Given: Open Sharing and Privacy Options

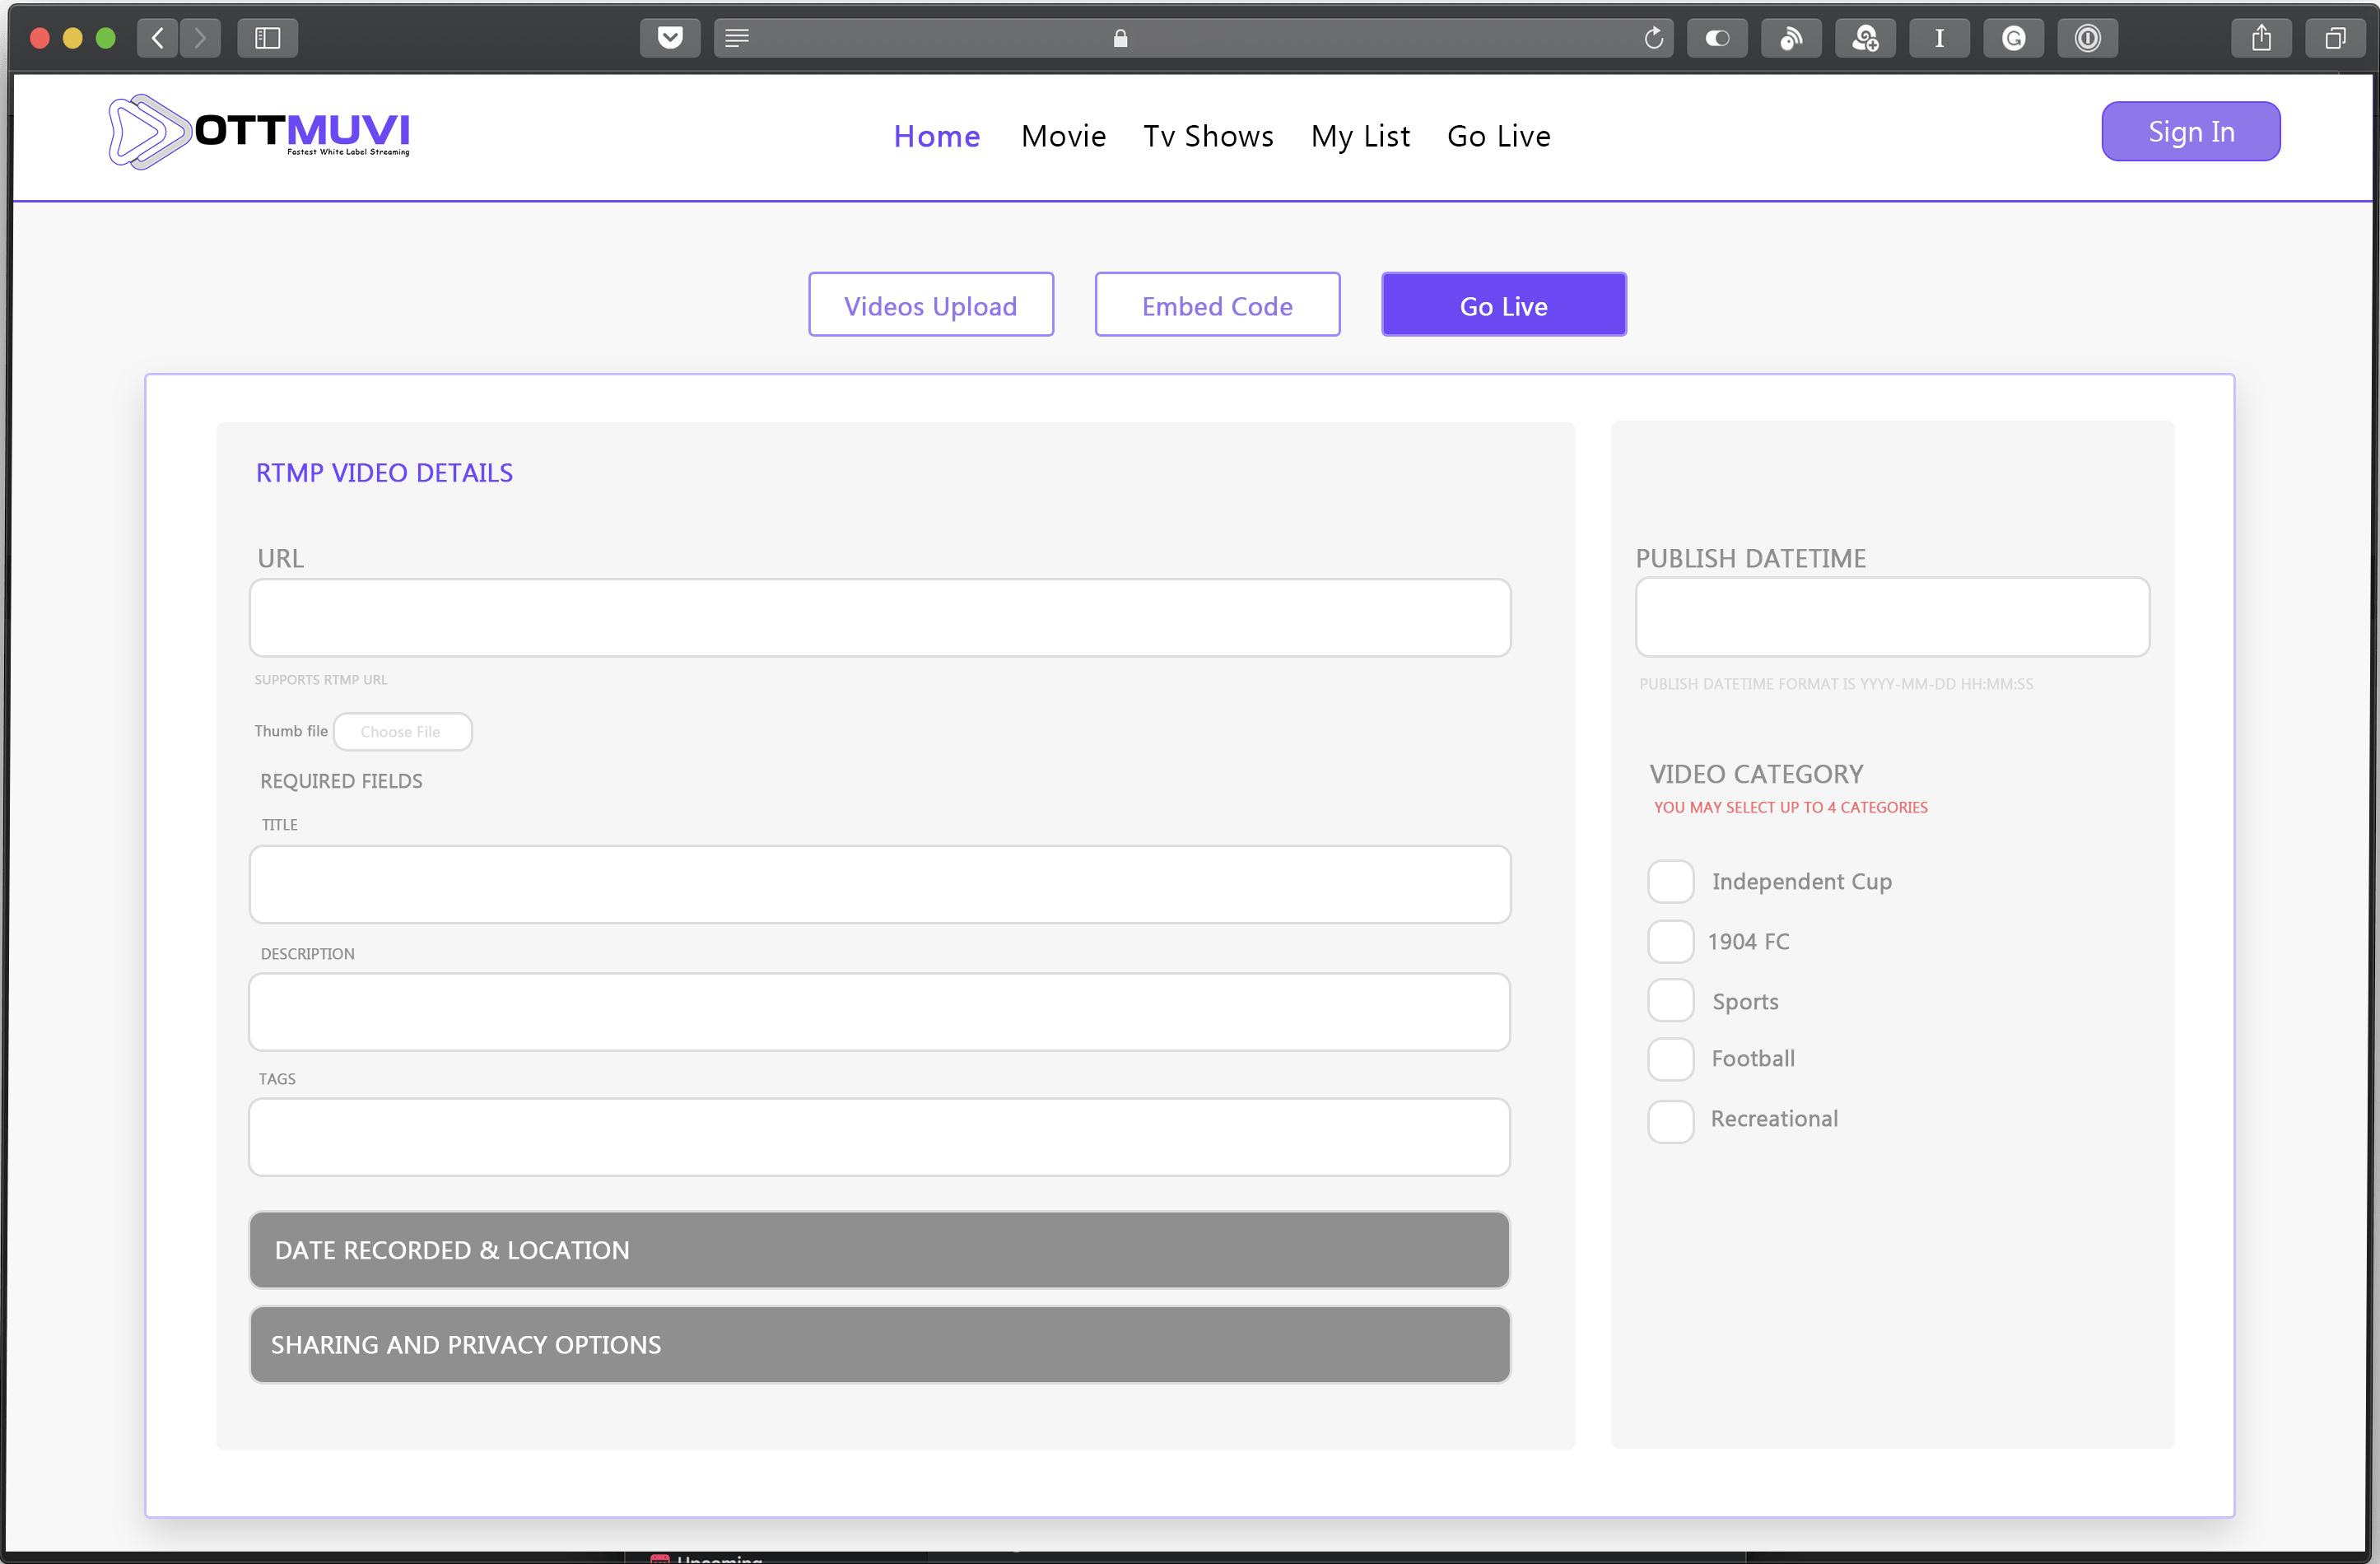Looking at the screenshot, I should pyautogui.click(x=879, y=1344).
